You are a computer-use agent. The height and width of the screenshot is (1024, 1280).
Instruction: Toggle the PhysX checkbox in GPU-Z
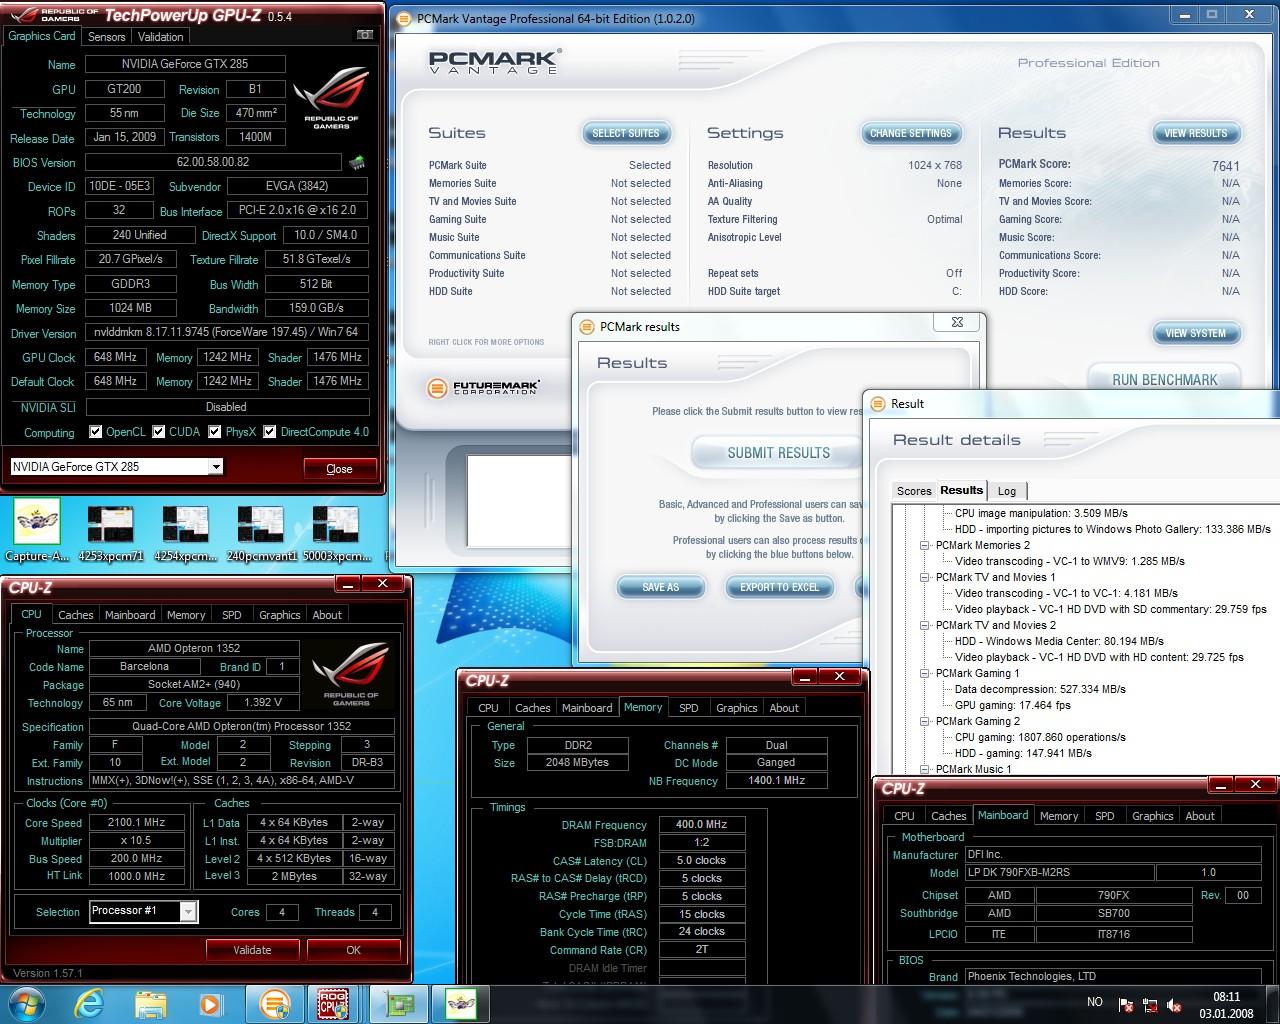coord(214,432)
